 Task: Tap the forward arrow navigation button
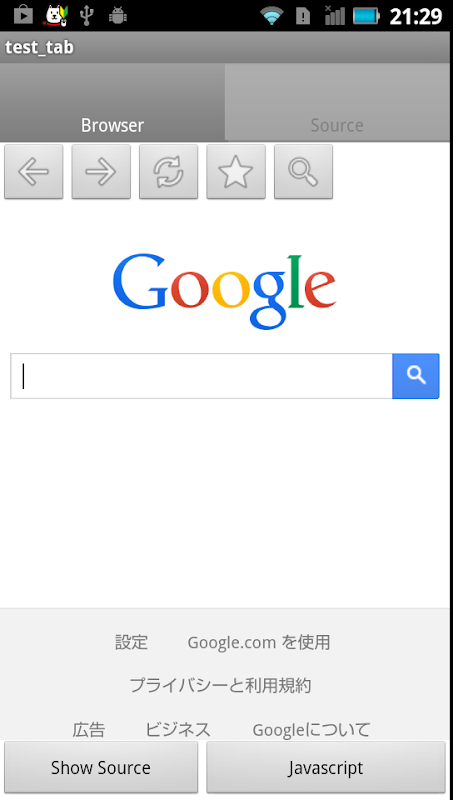click(101, 171)
